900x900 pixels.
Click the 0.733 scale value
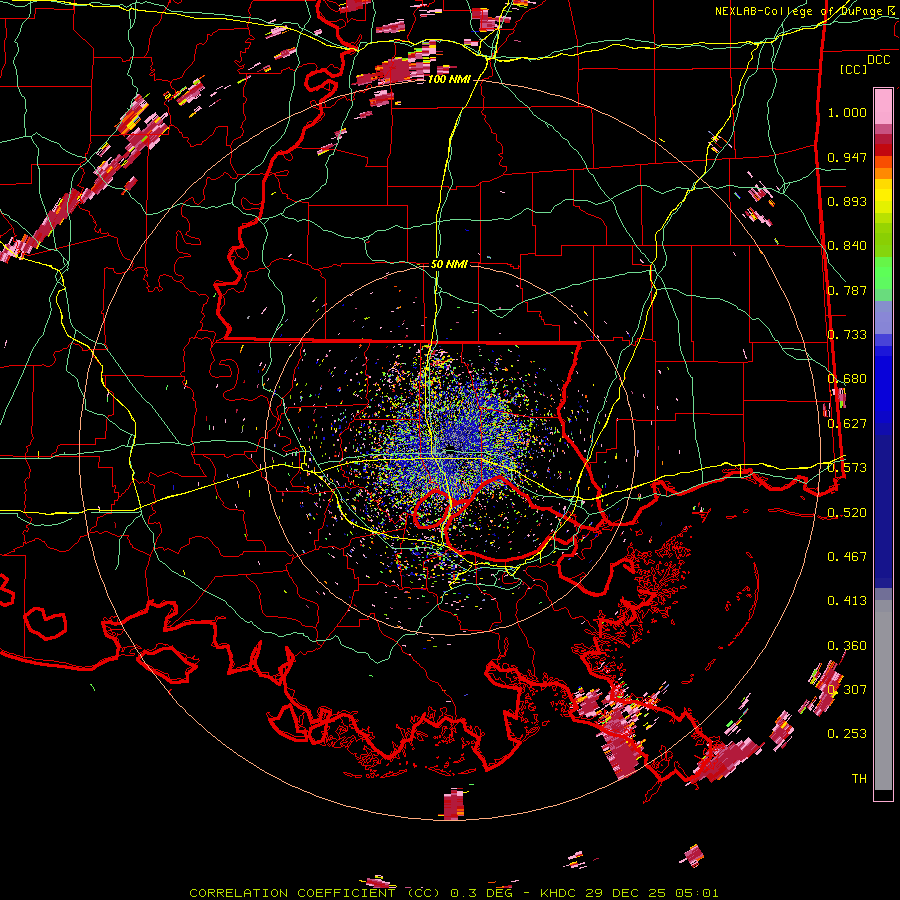[847, 335]
